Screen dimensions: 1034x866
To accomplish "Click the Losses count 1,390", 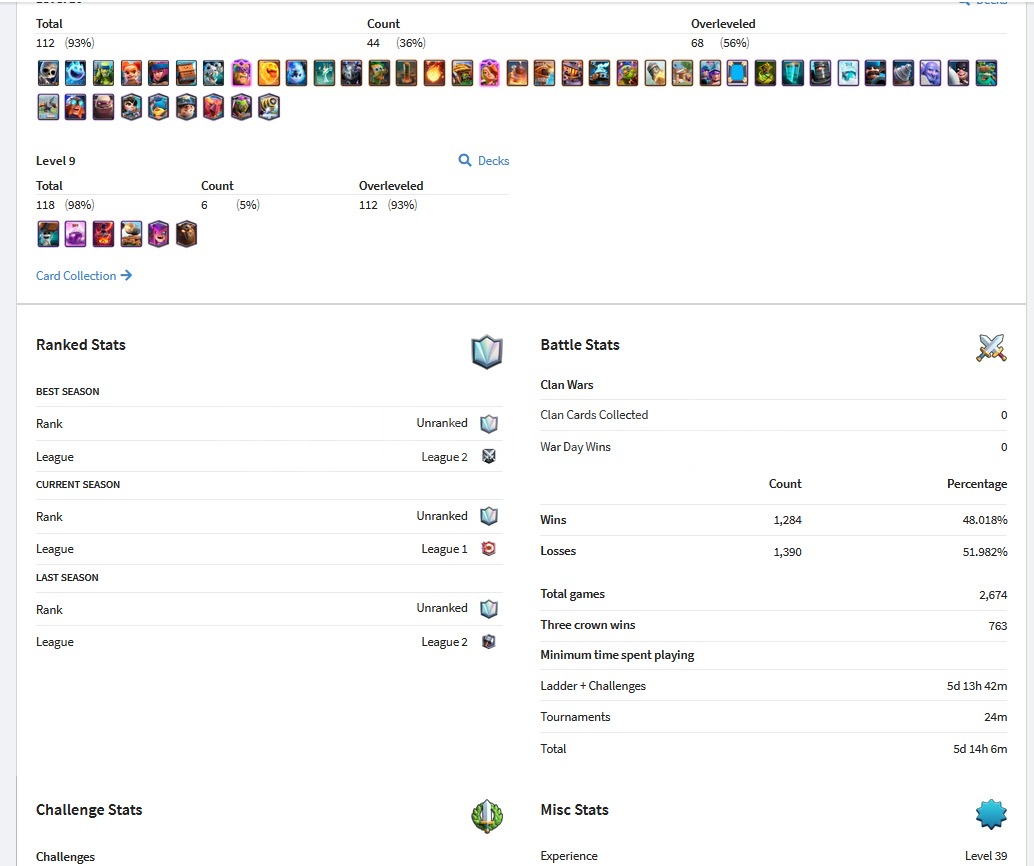I will (787, 551).
